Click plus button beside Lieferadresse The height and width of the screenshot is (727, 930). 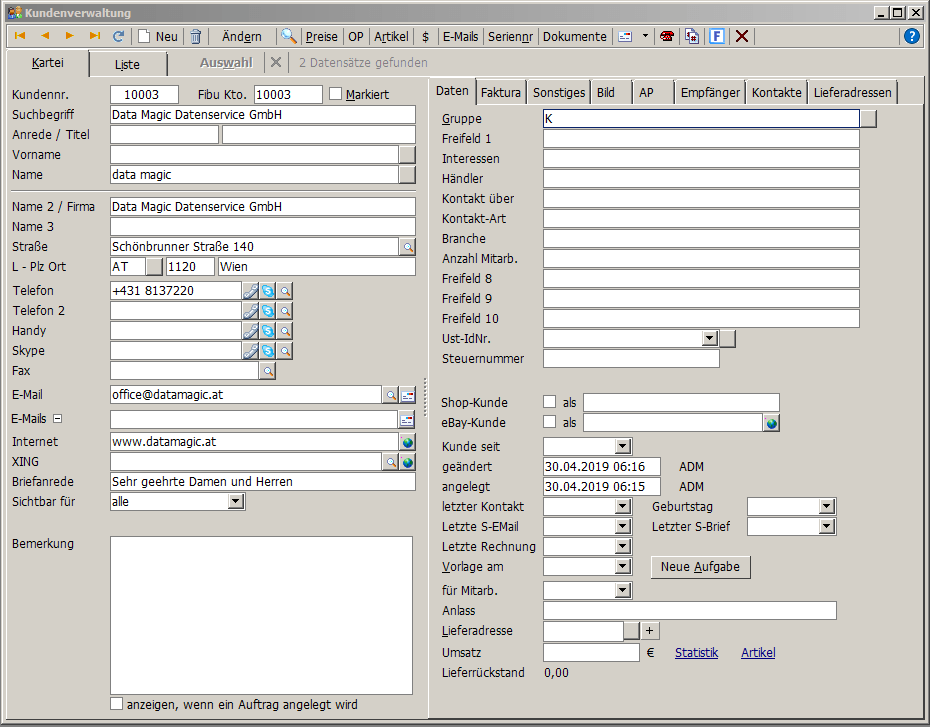pos(649,630)
